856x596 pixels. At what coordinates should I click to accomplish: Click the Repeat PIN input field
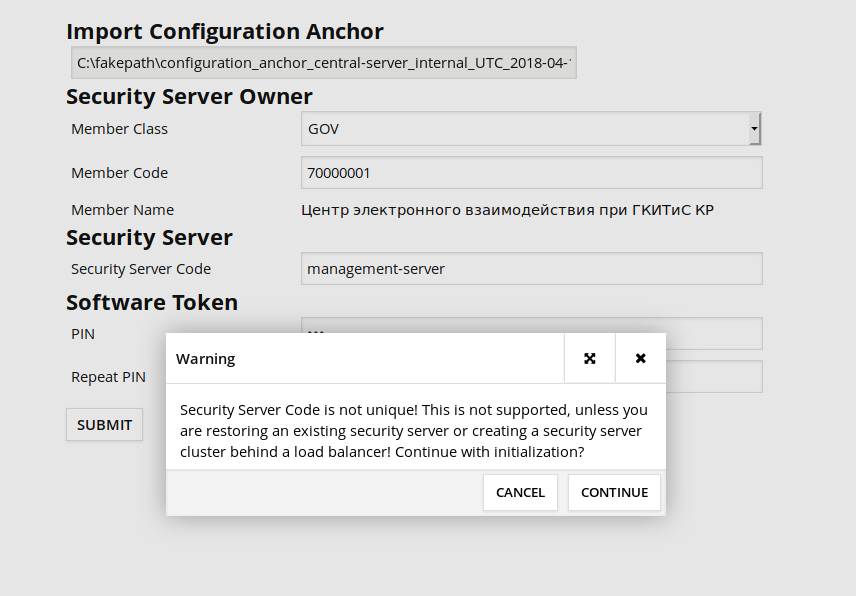tap(714, 377)
